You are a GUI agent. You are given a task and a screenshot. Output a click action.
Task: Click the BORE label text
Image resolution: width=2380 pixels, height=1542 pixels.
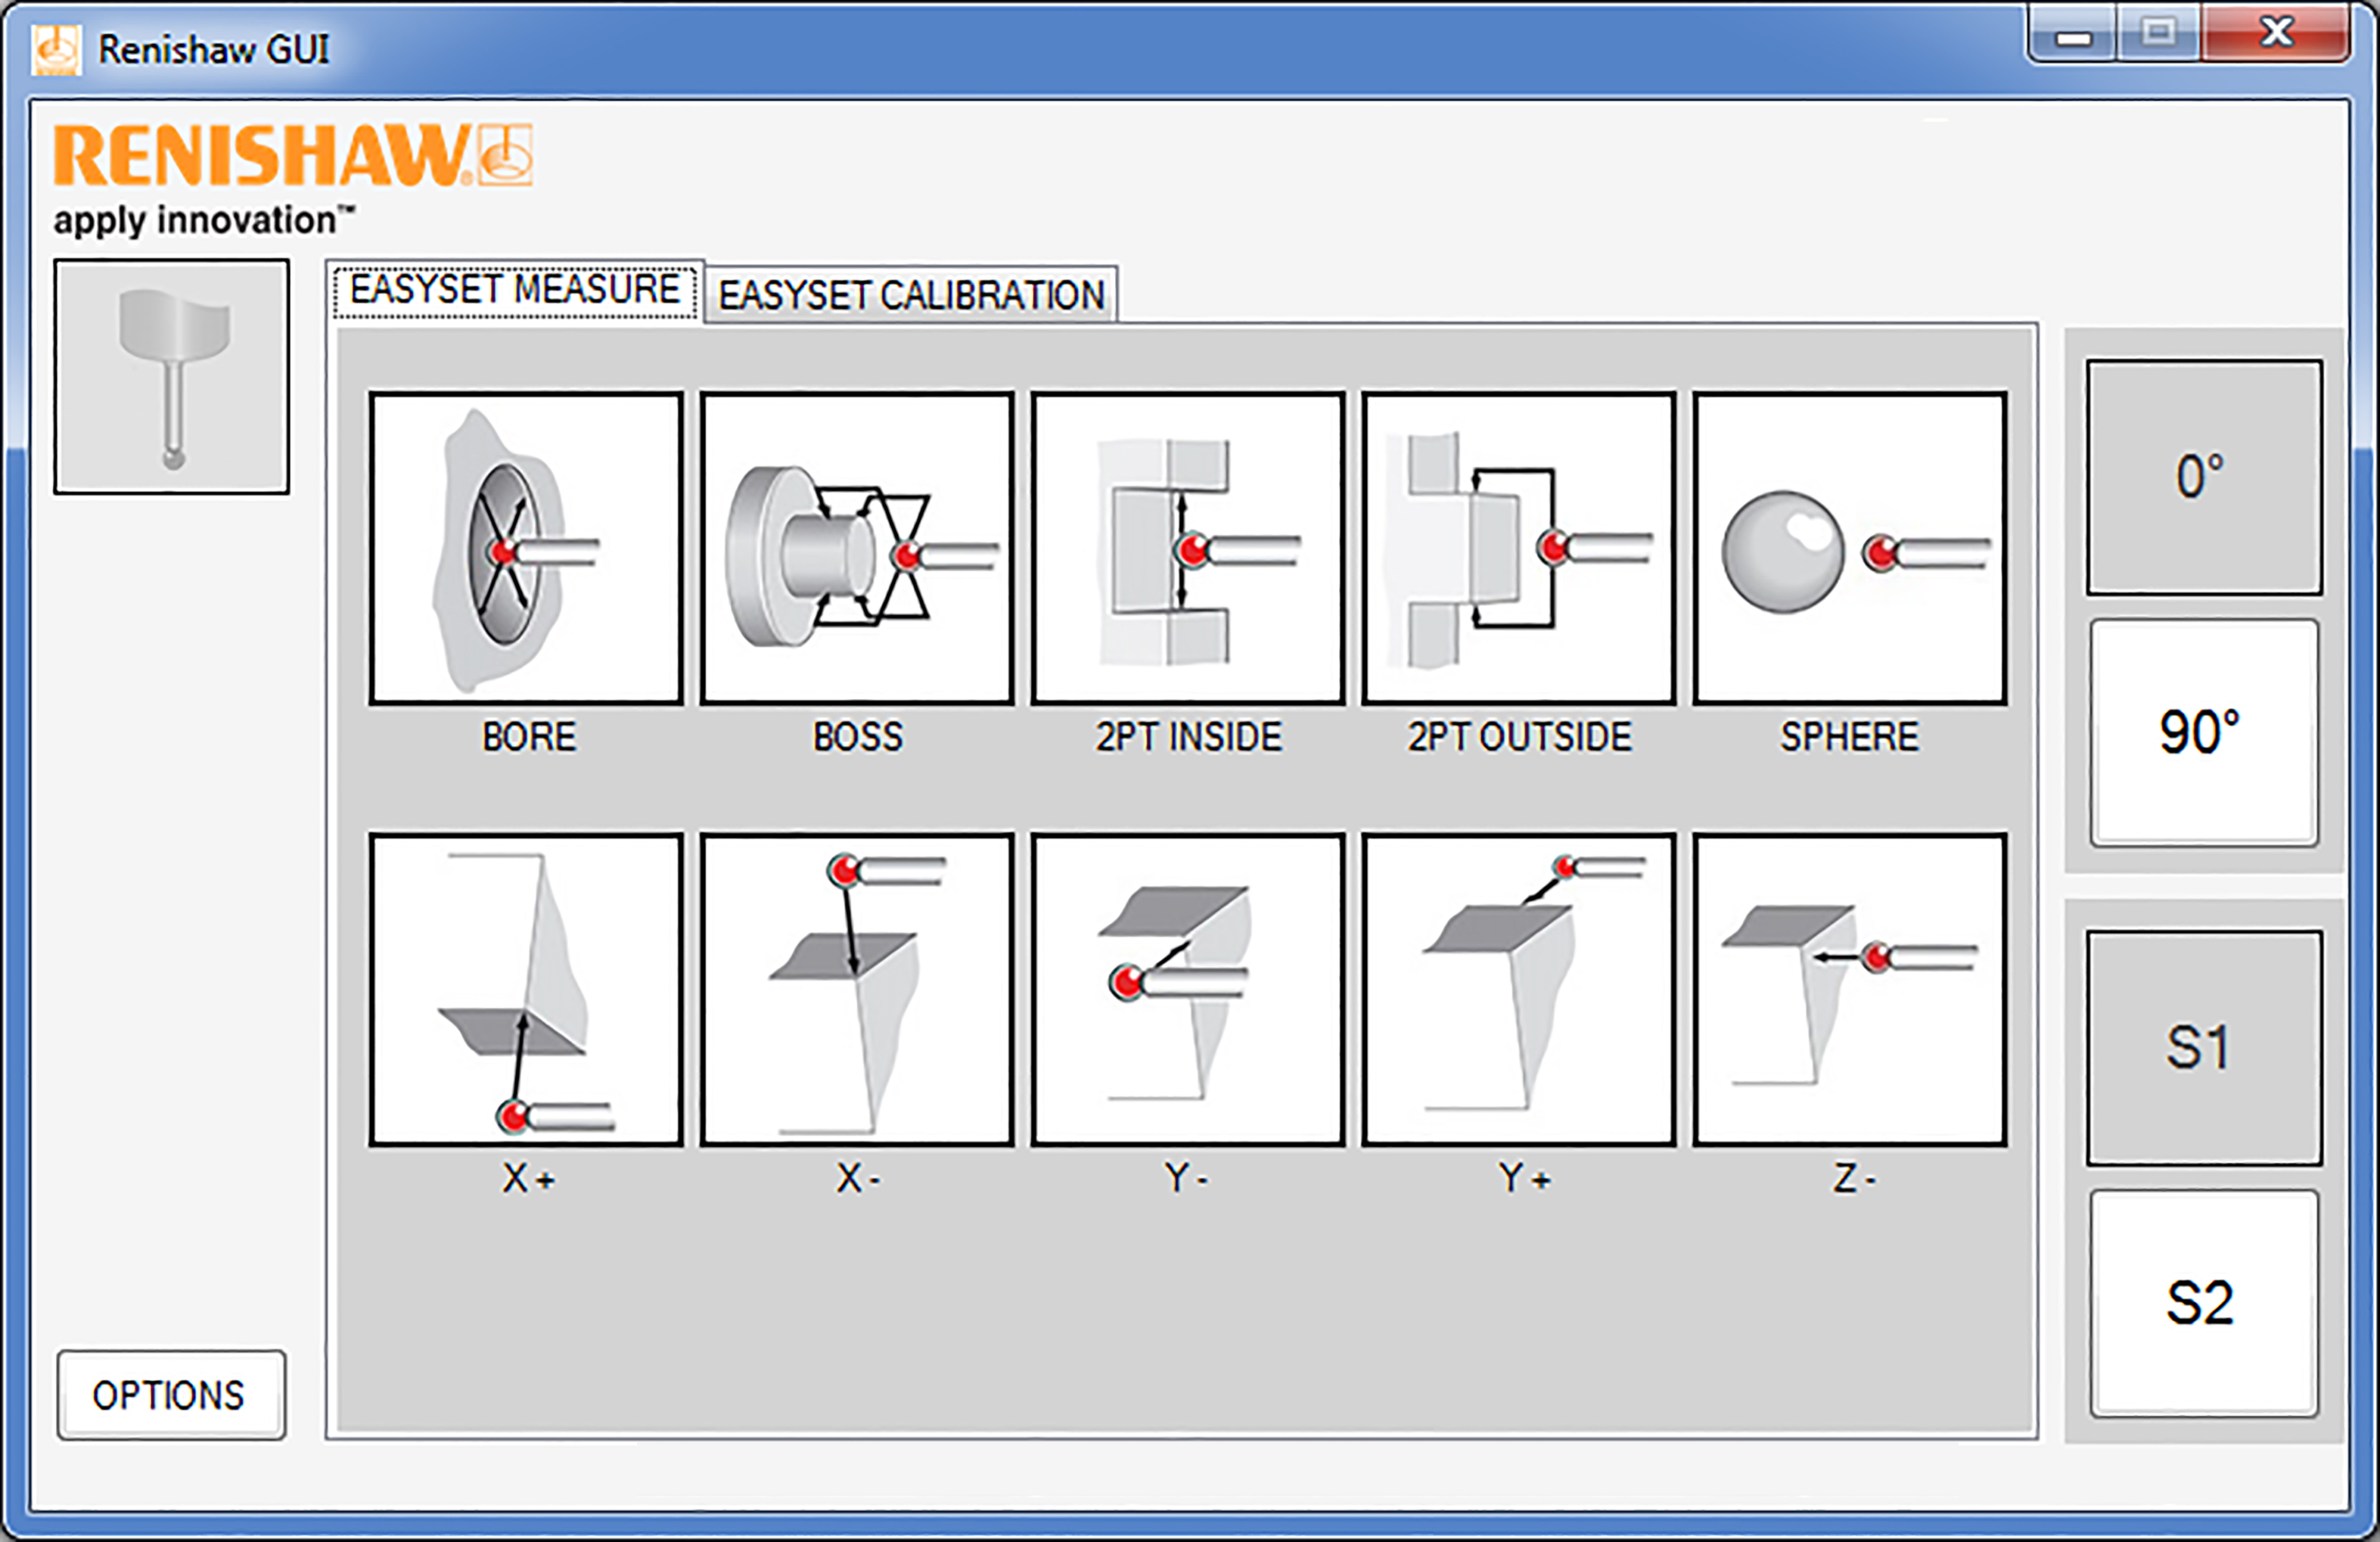pyautogui.click(x=529, y=737)
